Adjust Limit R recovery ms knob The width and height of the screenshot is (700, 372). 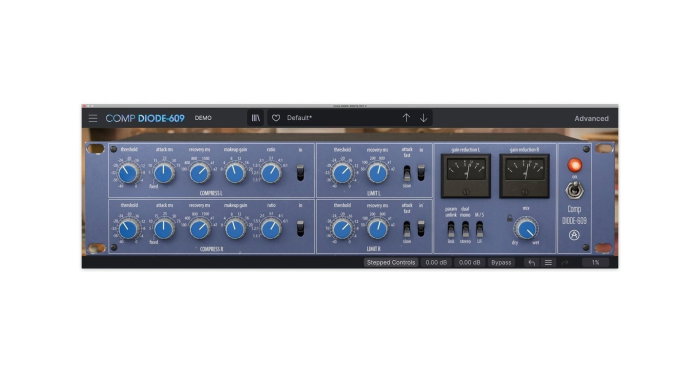[378, 229]
